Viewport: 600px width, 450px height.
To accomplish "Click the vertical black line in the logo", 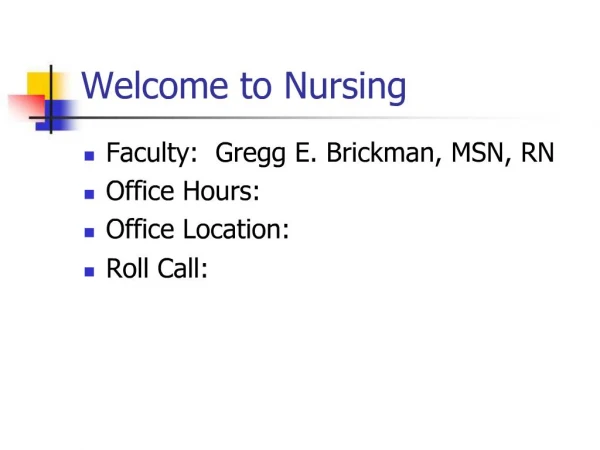I will [51, 99].
